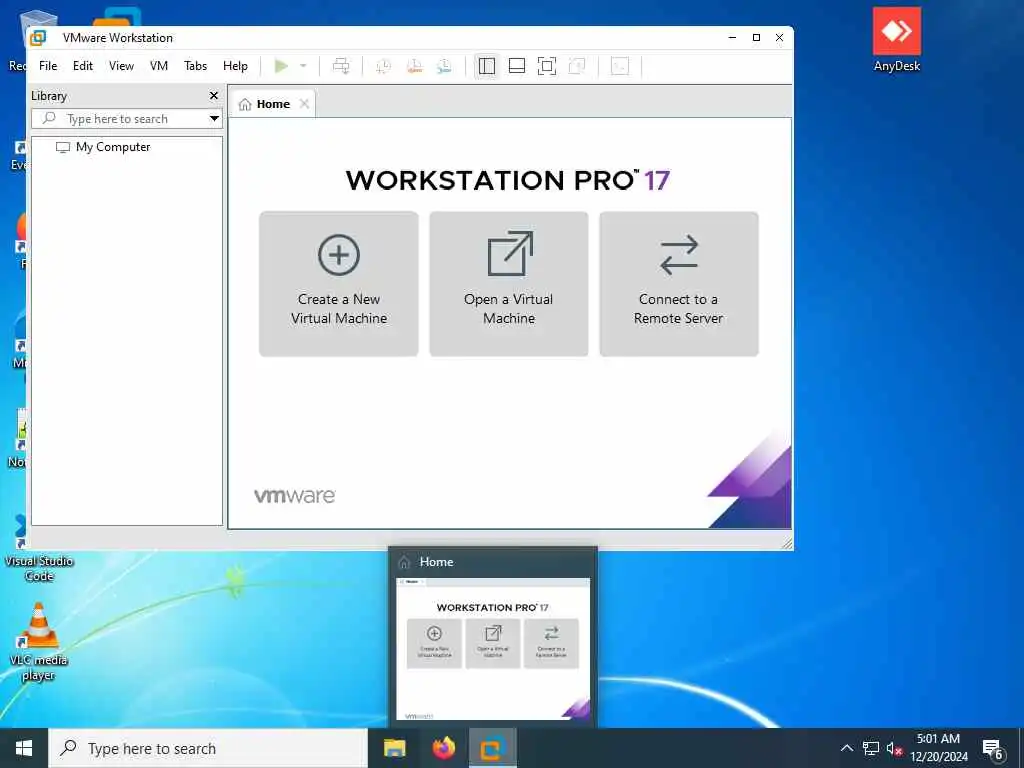Click the Windows Start button

(24, 748)
